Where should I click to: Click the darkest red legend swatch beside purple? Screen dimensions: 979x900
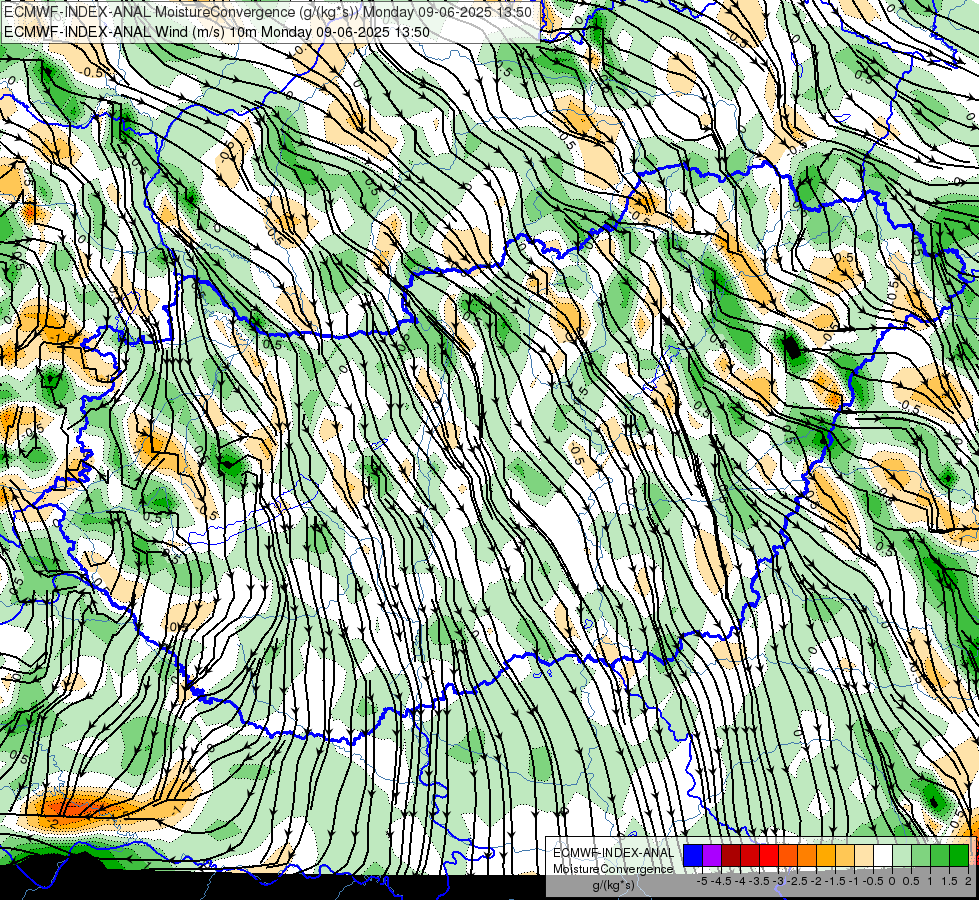[x=731, y=856]
